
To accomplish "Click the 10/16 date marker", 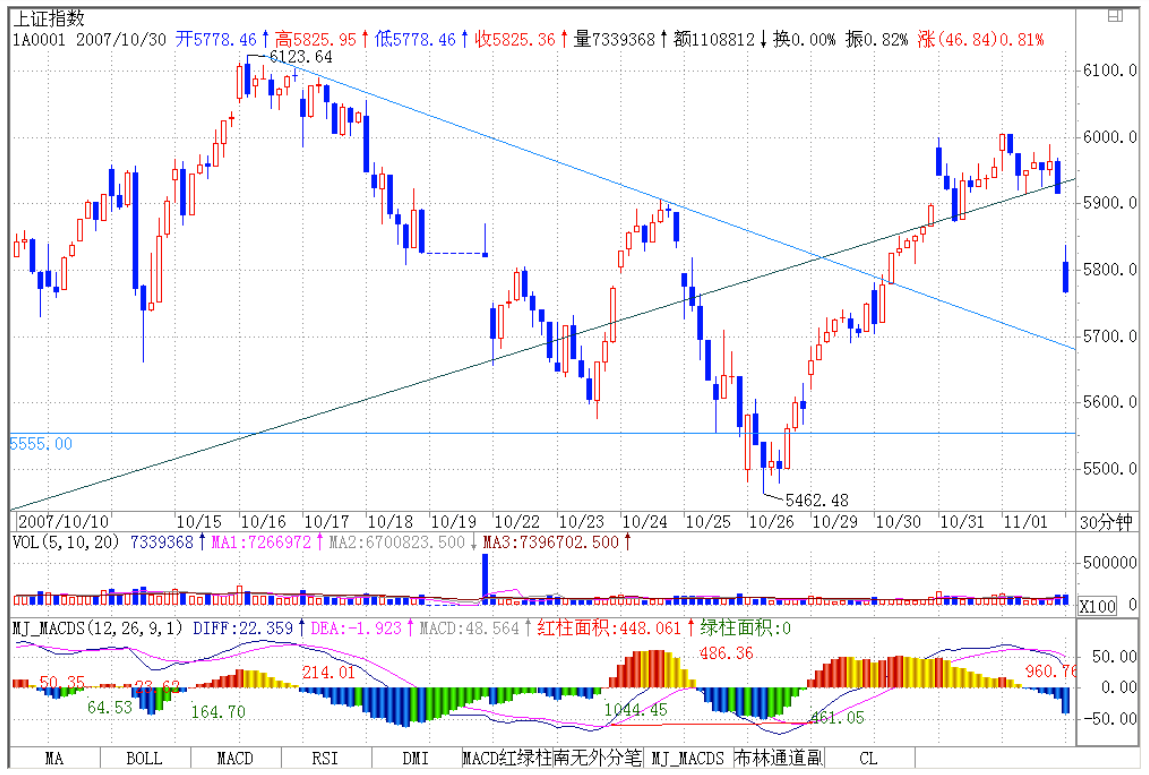I will pos(263,522).
